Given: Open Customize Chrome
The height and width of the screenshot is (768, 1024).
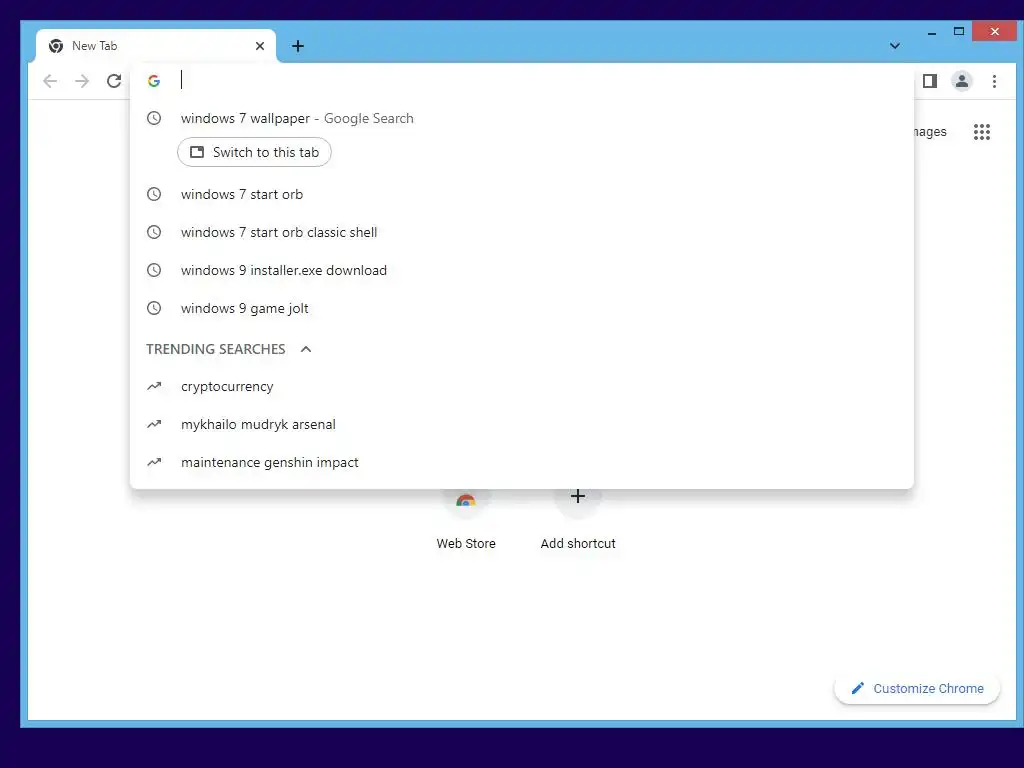Looking at the screenshot, I should click(917, 688).
